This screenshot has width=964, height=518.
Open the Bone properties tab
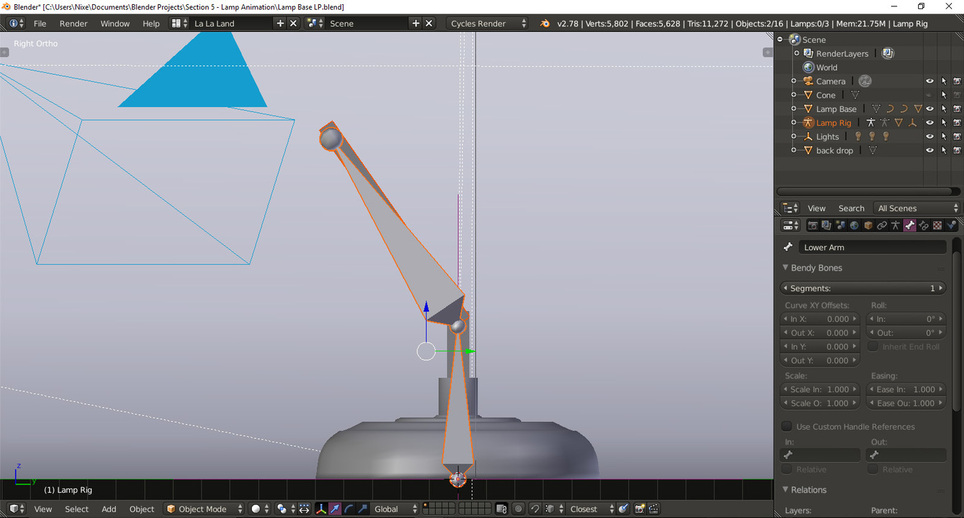tap(910, 226)
